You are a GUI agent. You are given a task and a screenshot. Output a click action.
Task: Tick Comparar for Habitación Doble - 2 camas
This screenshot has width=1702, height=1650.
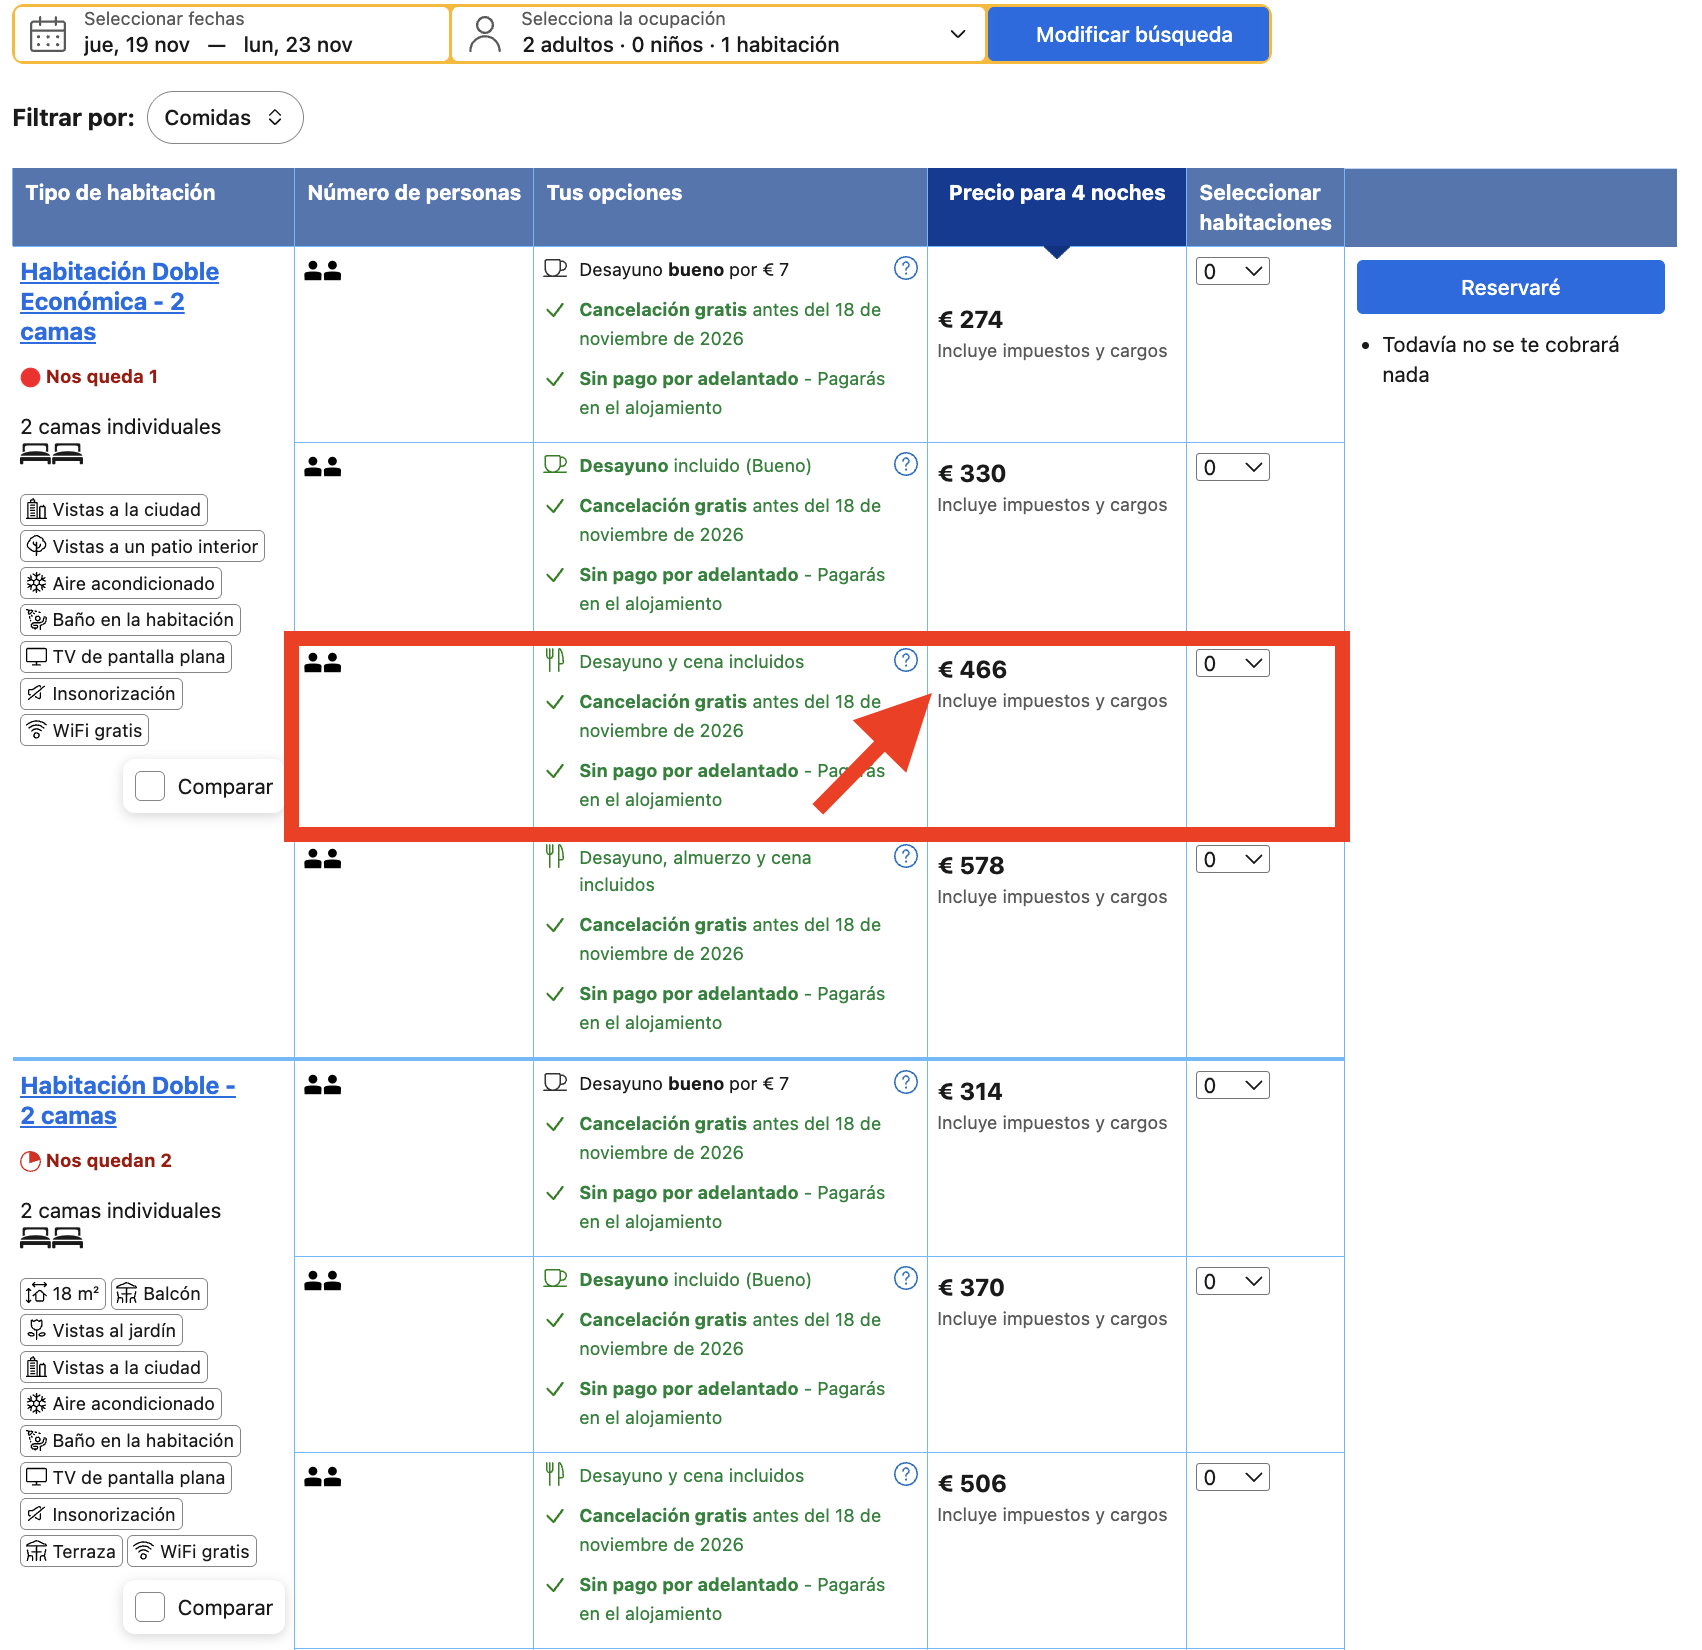[x=150, y=1607]
